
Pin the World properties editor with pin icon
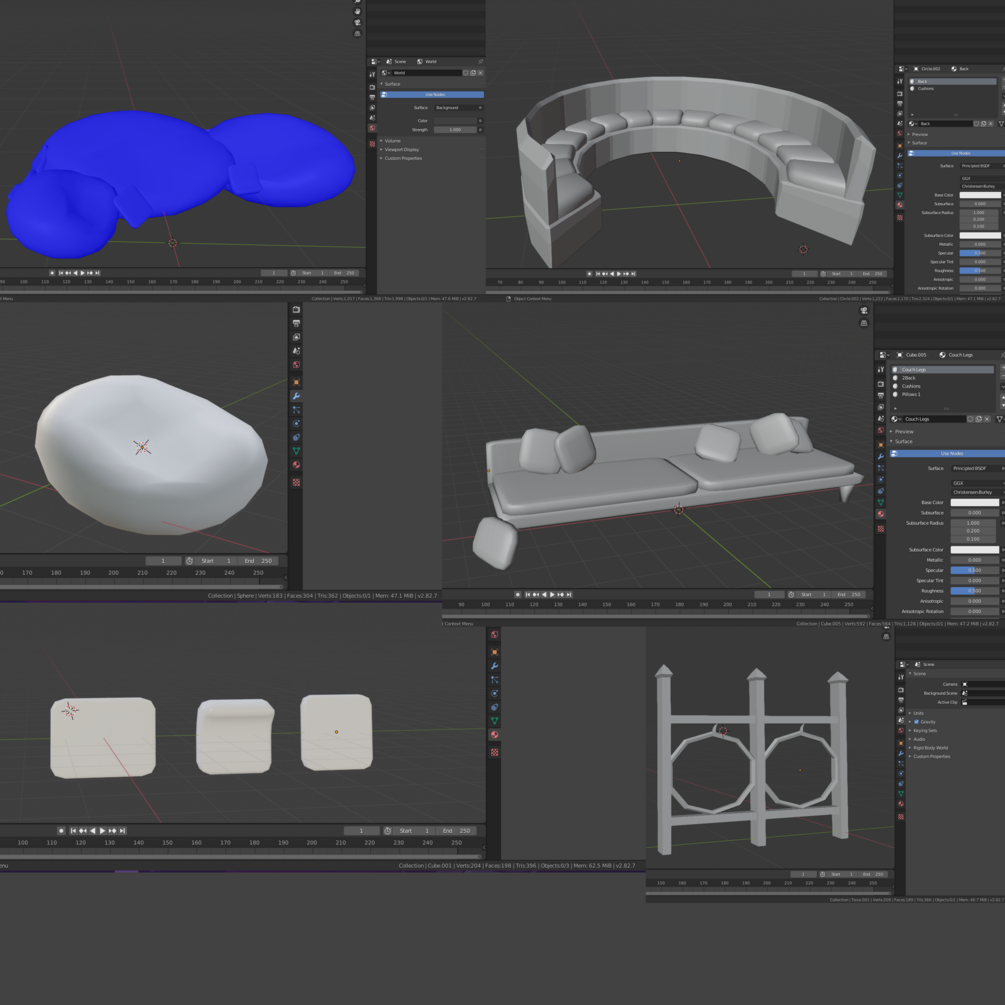click(x=480, y=62)
